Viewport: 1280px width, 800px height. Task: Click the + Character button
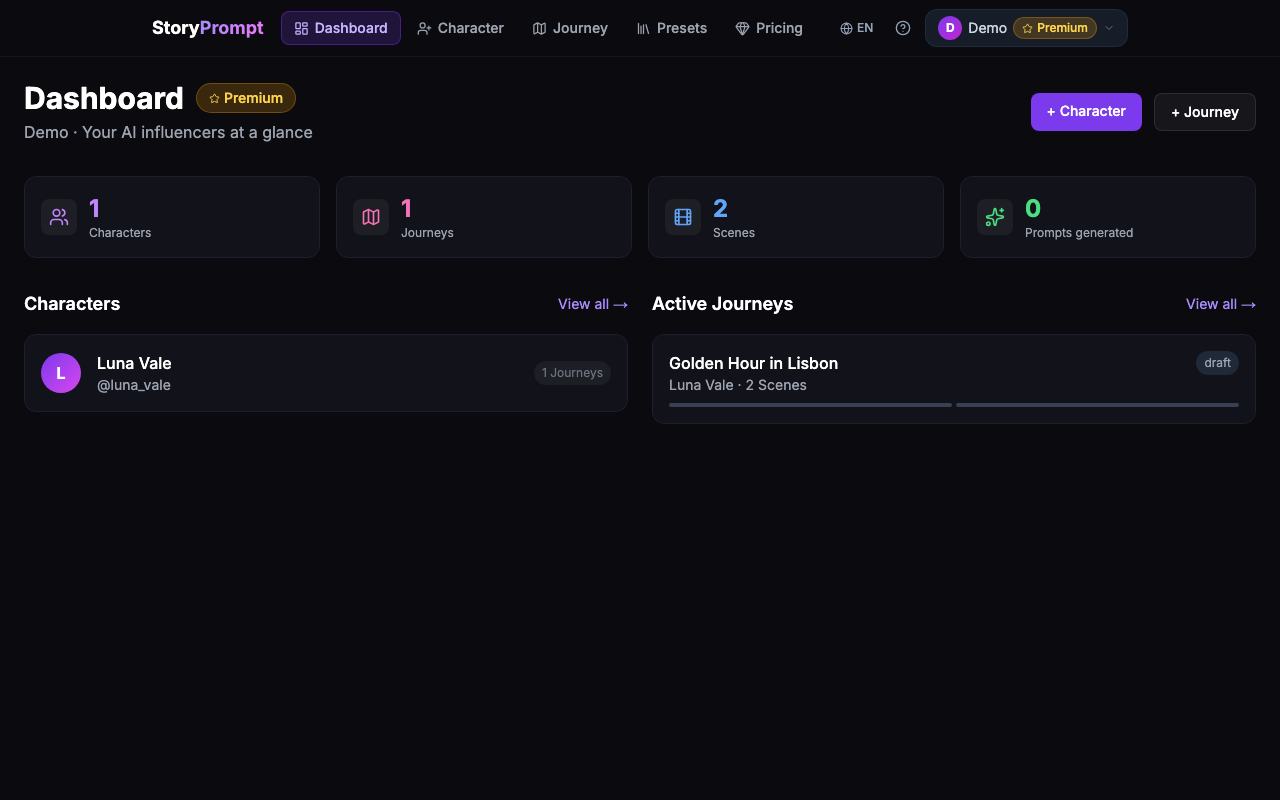(1086, 112)
